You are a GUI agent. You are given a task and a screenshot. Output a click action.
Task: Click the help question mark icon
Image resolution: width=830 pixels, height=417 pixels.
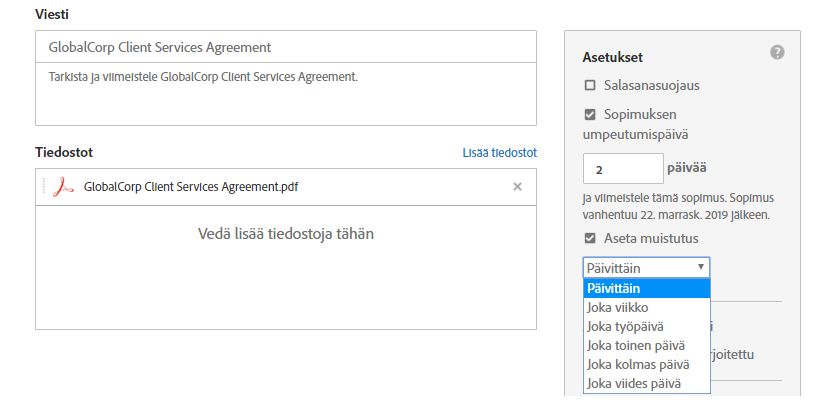point(777,52)
